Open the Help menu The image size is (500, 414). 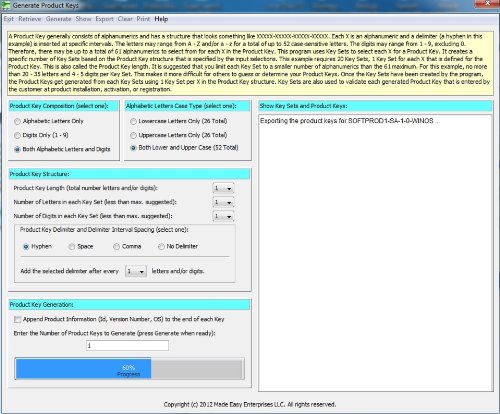tap(161, 19)
